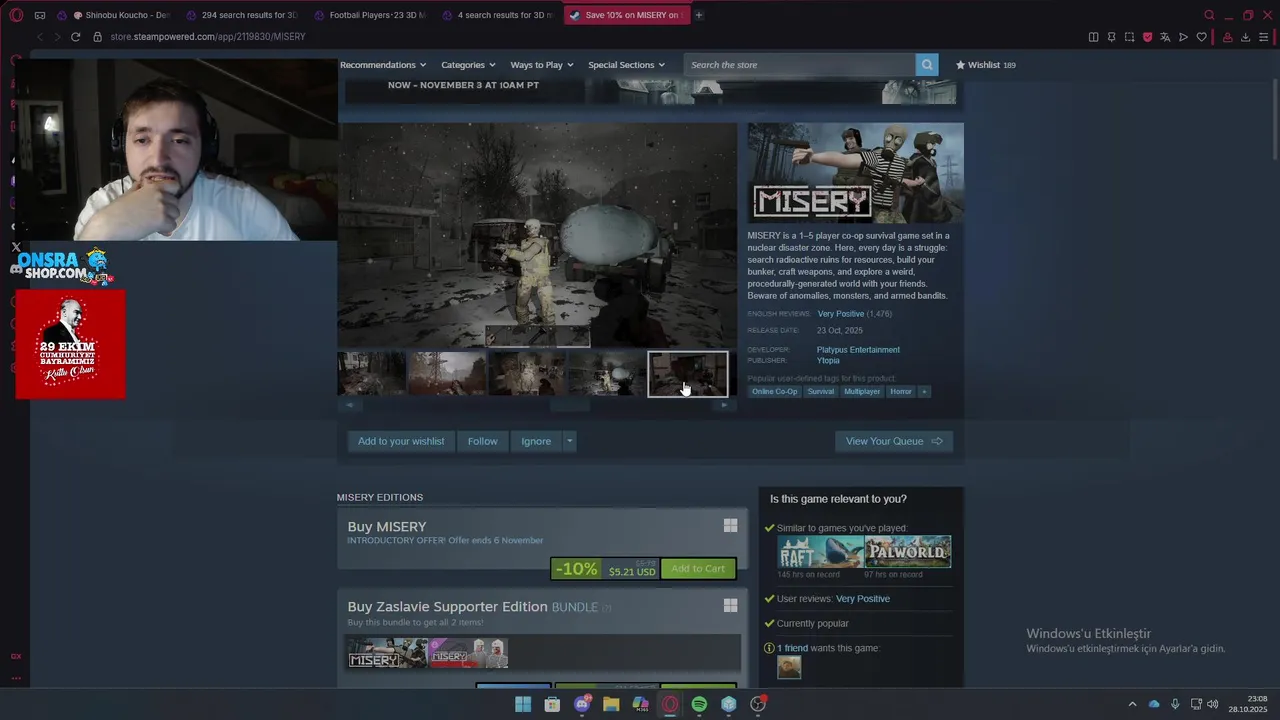Click Opera GX icon in the taskbar
1280x720 pixels.
[670, 704]
